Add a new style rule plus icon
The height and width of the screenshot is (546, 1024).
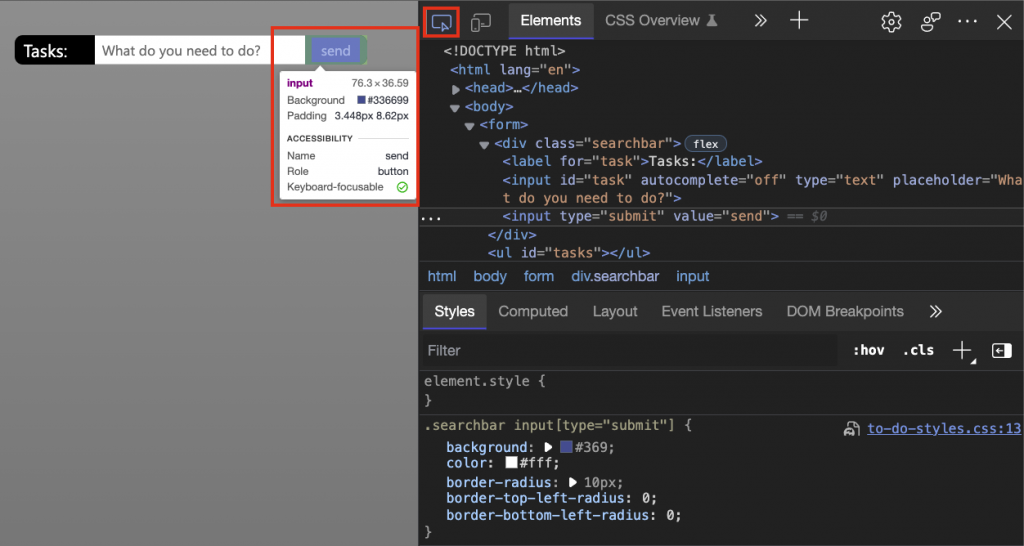point(962,351)
